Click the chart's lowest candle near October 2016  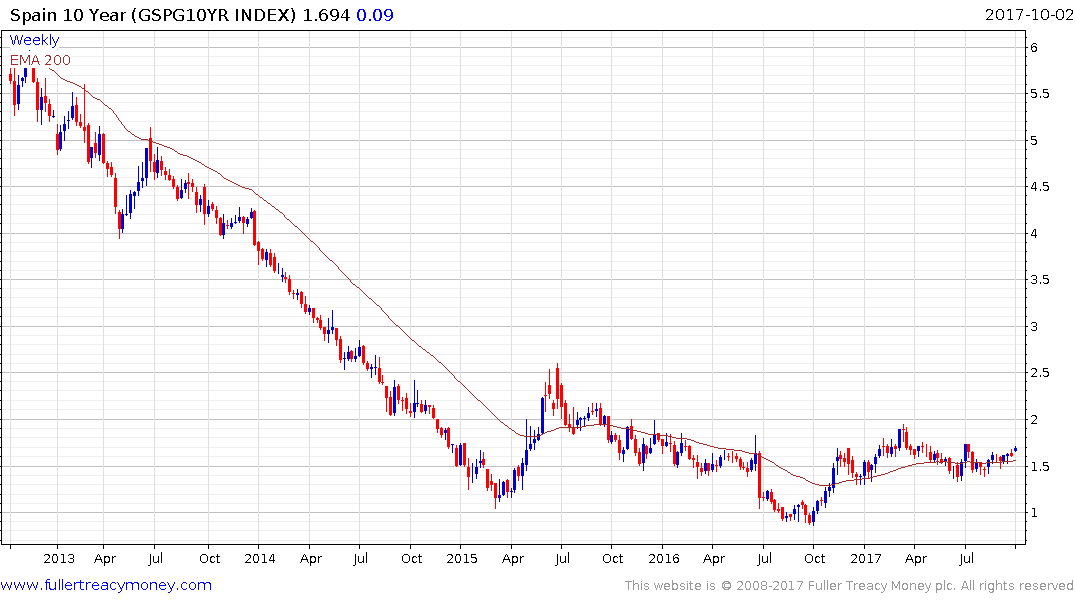(812, 516)
